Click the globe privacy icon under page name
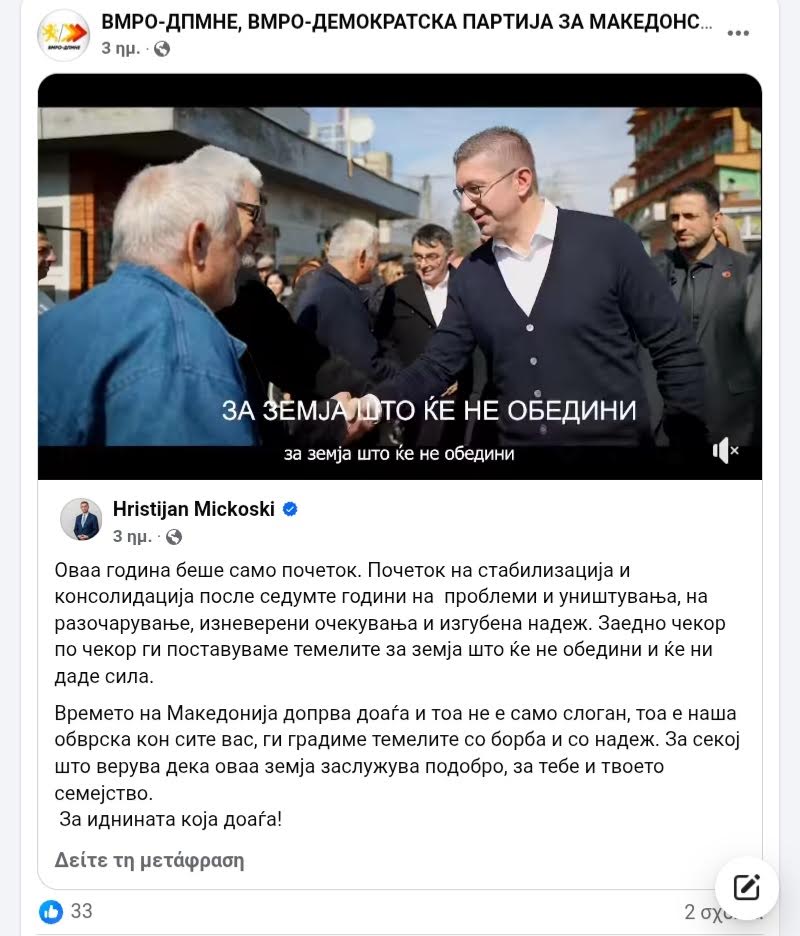The width and height of the screenshot is (800, 936). coord(162,49)
